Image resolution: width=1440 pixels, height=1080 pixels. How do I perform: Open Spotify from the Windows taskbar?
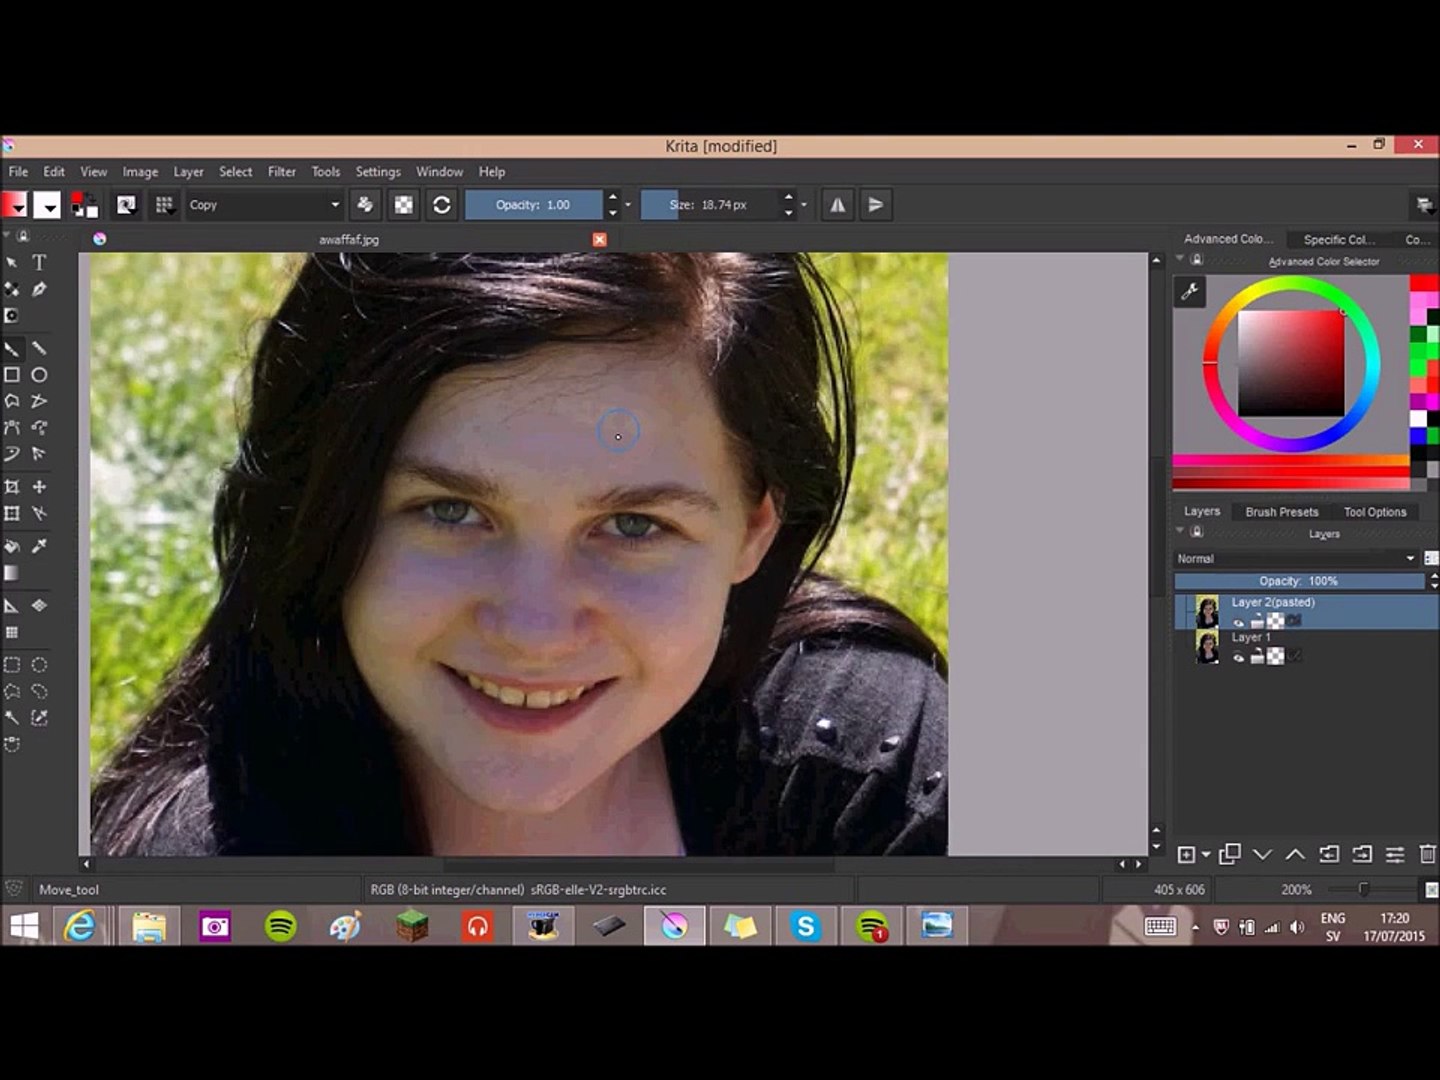pos(281,926)
